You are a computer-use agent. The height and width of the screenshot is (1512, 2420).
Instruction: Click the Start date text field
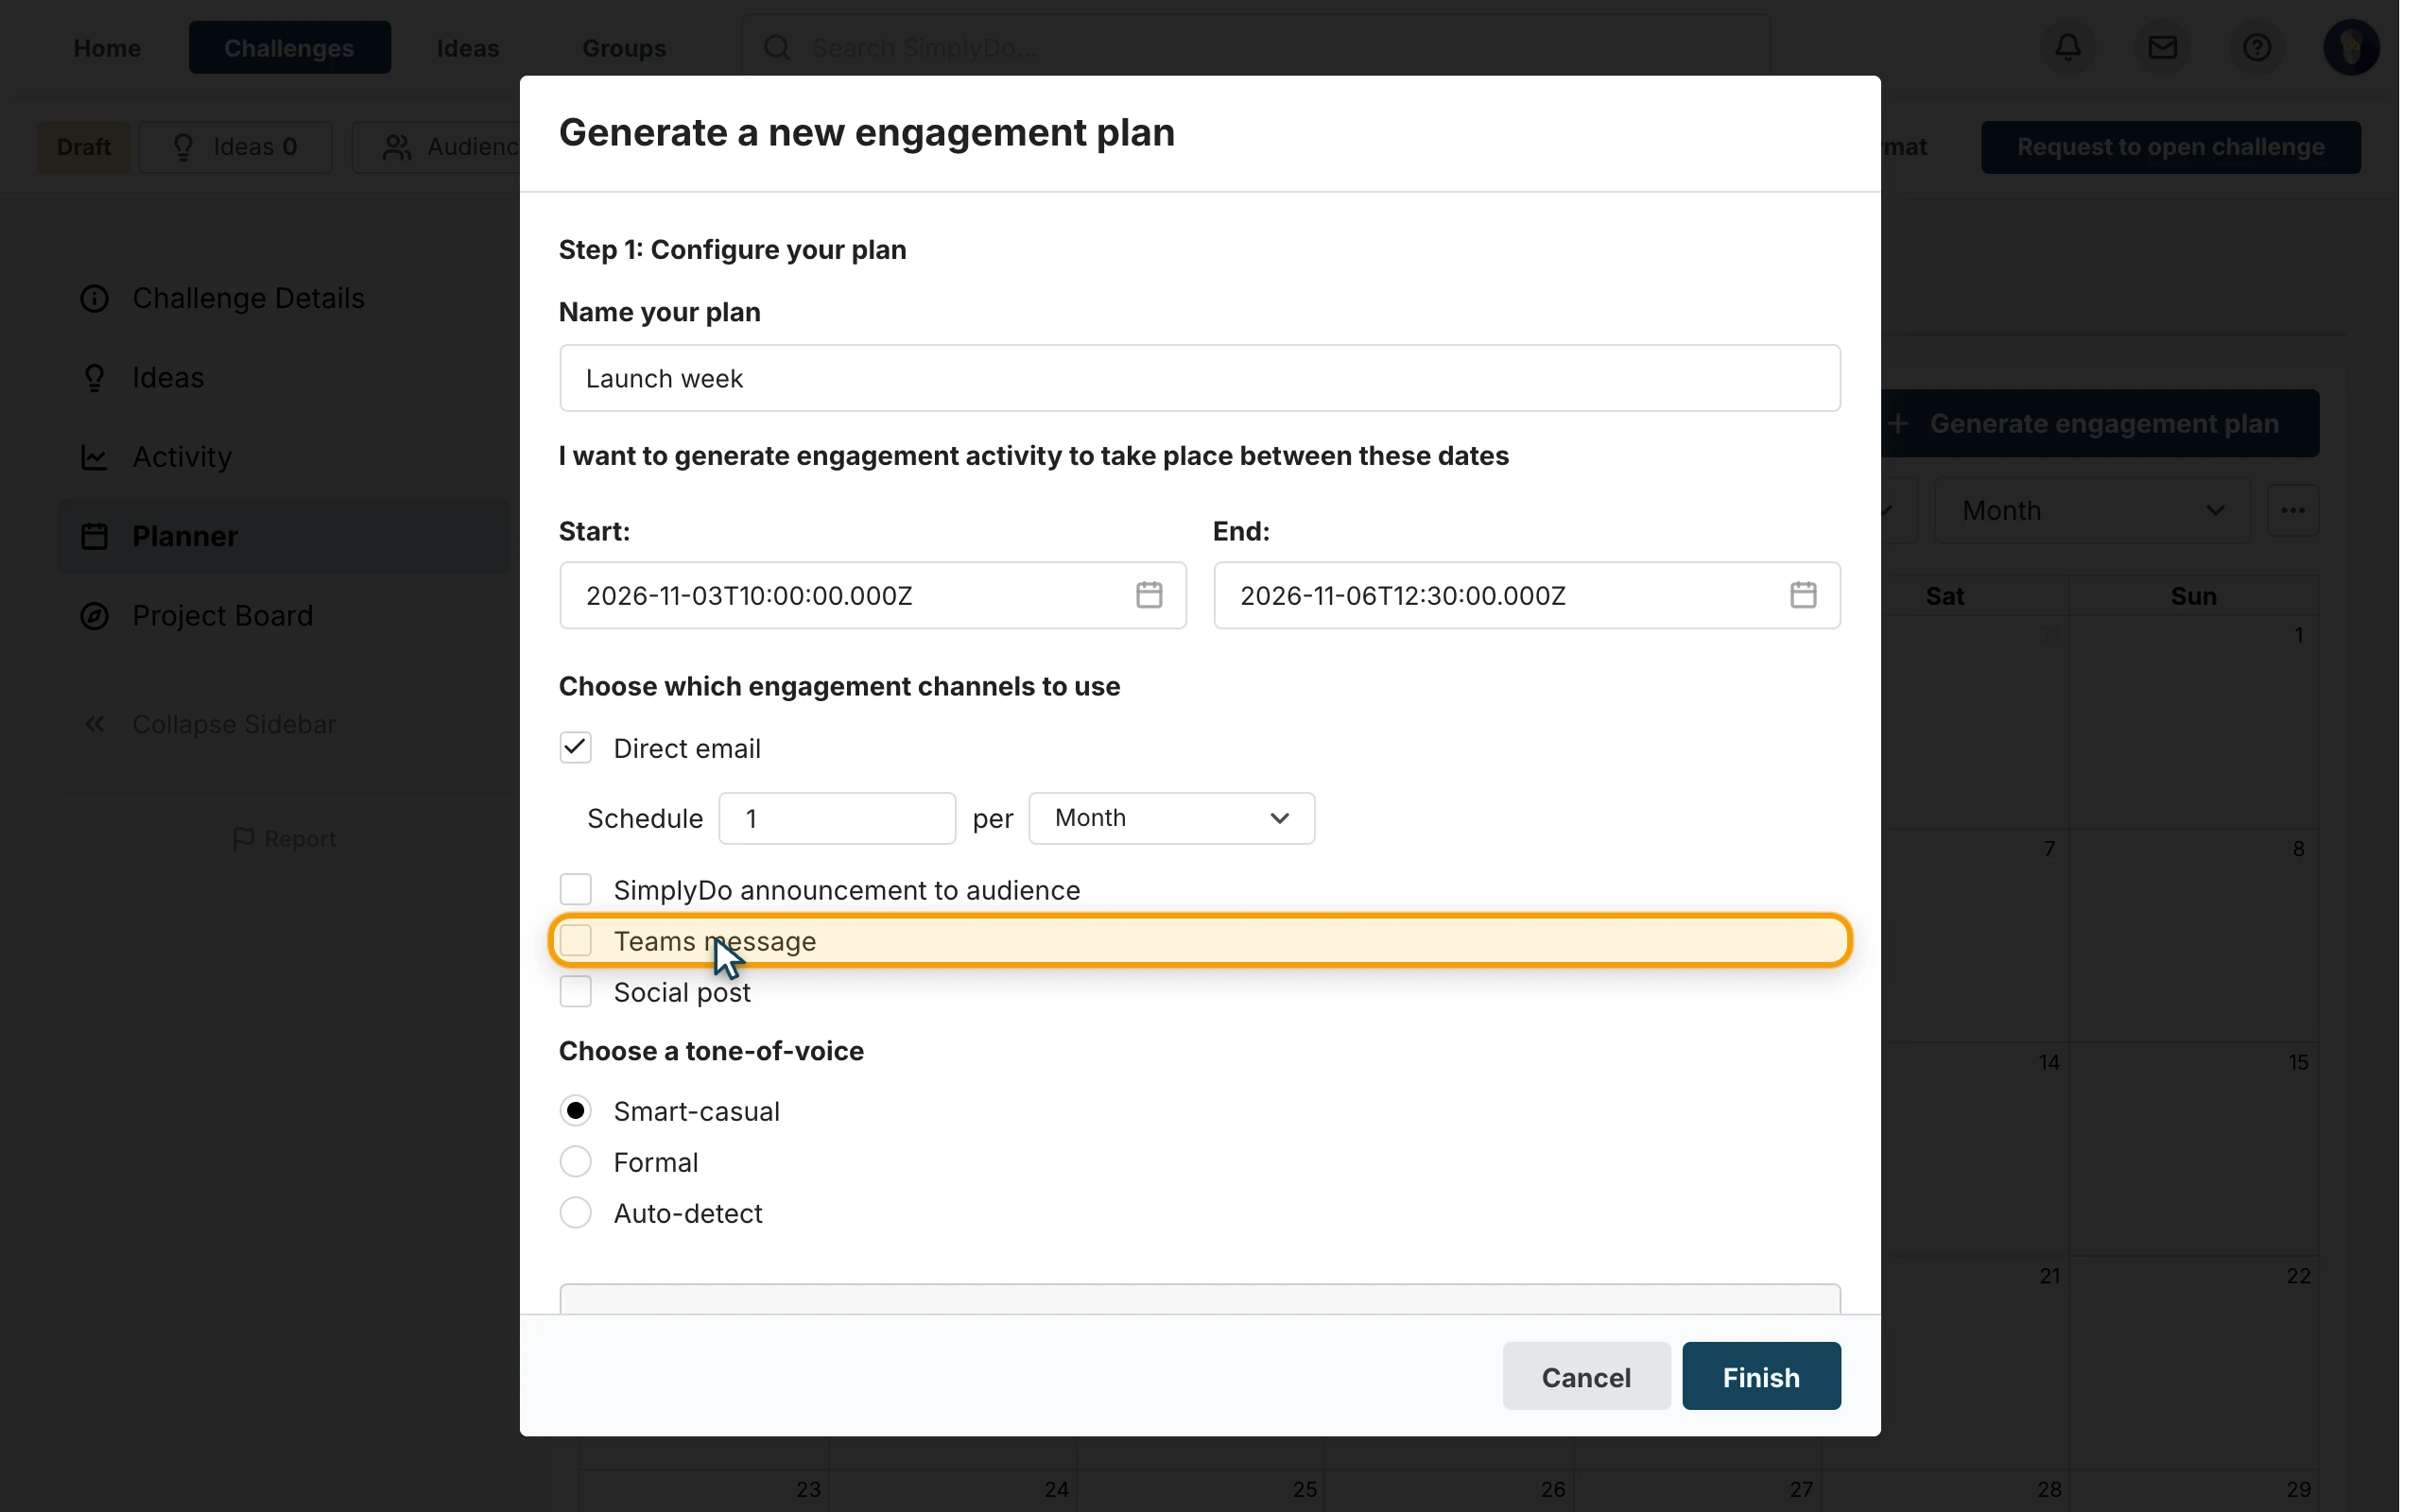pos(872,595)
